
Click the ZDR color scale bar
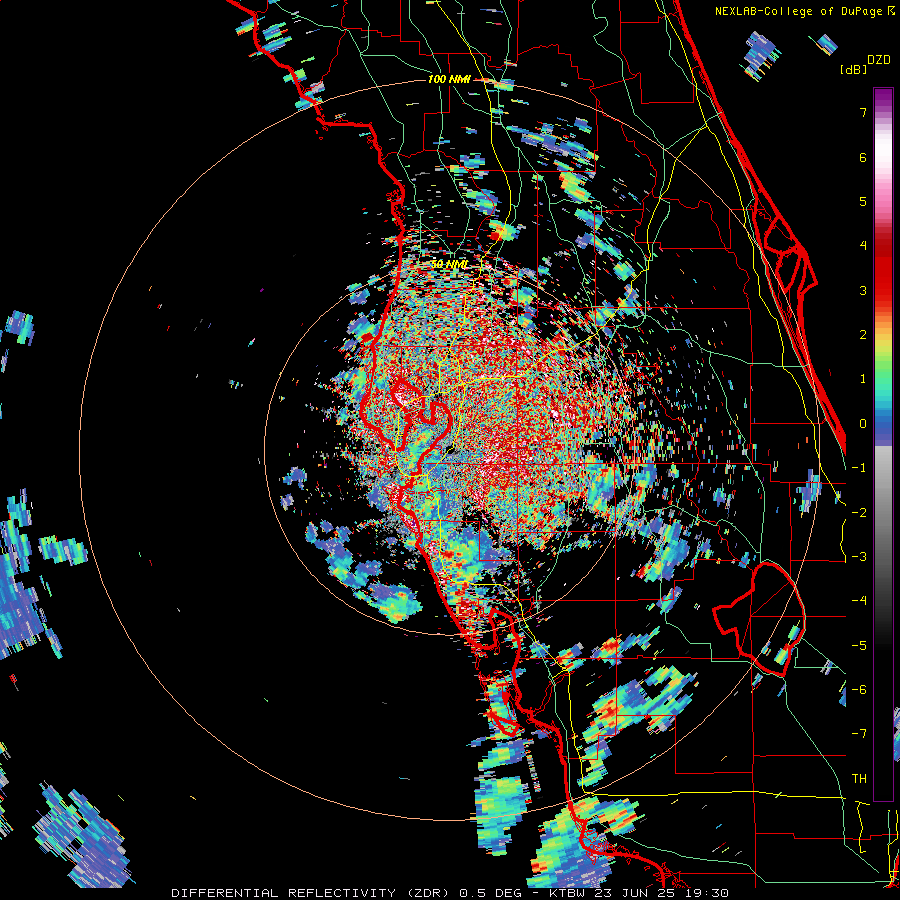pos(883,444)
